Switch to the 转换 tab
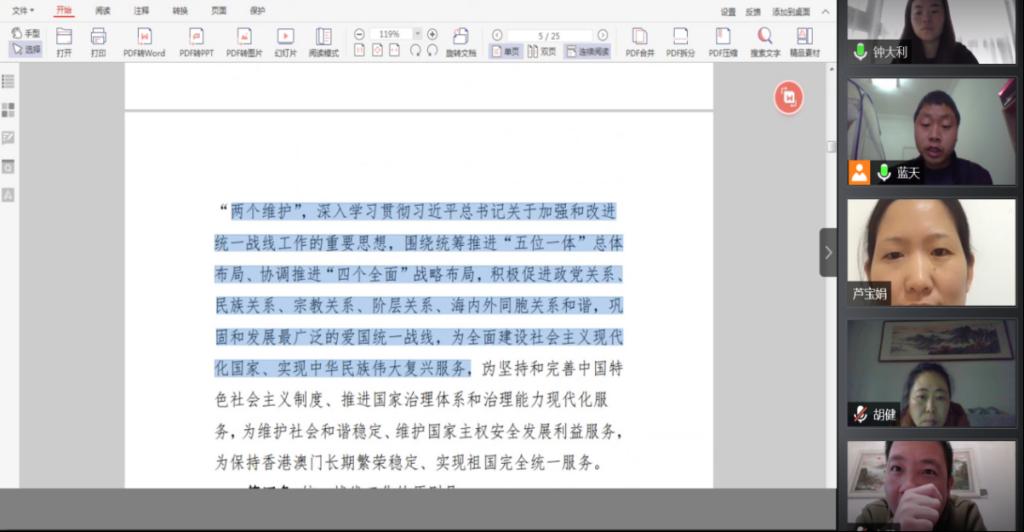Screen dimensions: 1024x532 tap(180, 10)
